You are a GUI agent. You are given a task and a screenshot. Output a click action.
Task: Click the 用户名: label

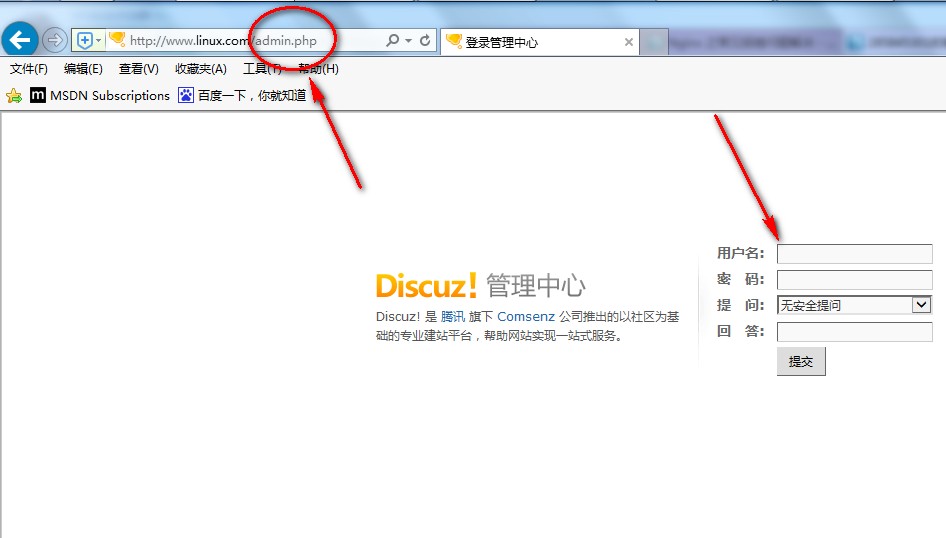740,253
